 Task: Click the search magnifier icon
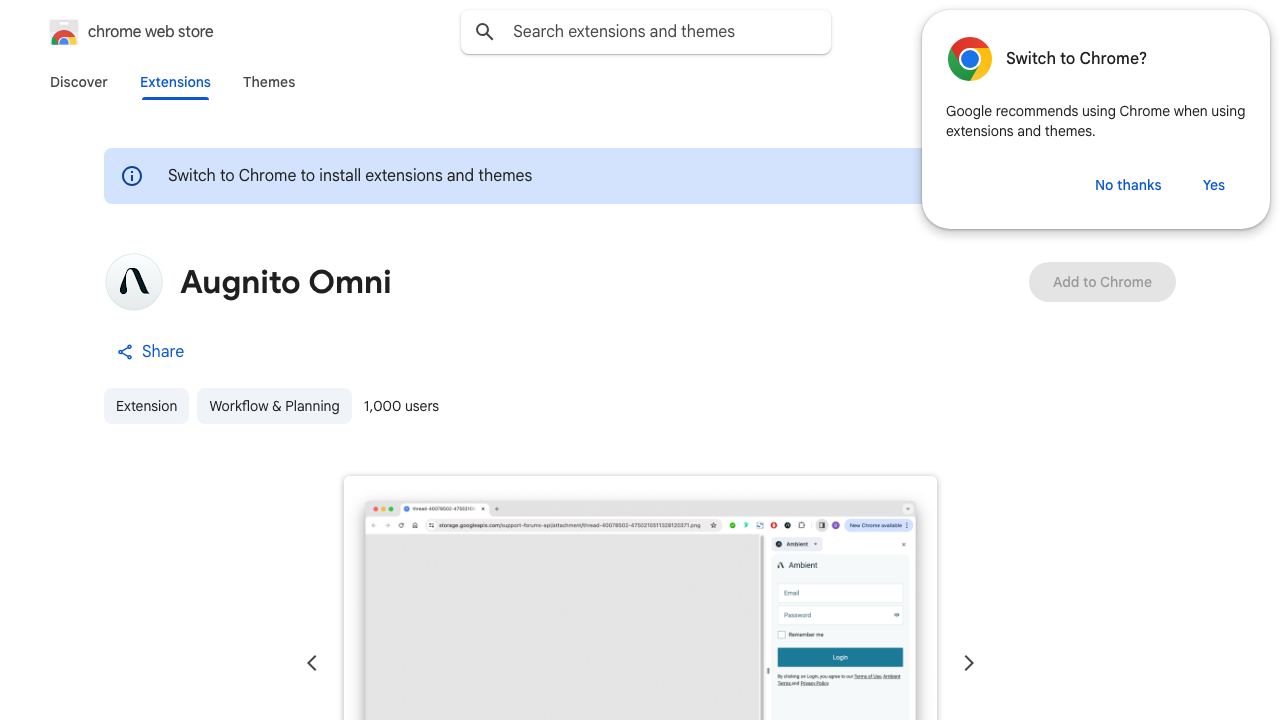(x=485, y=32)
